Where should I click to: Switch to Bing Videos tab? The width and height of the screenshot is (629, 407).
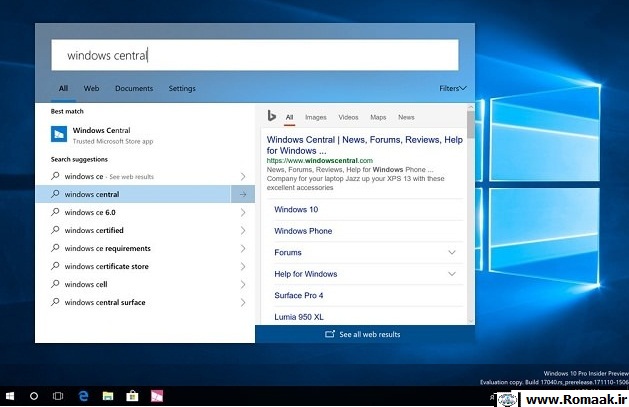(x=348, y=117)
